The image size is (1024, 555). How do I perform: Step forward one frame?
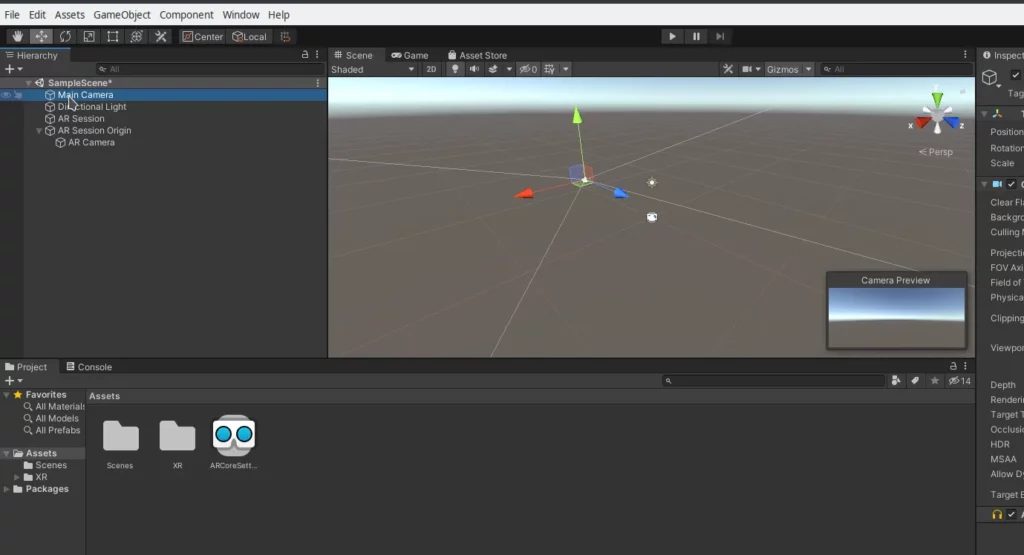click(720, 37)
